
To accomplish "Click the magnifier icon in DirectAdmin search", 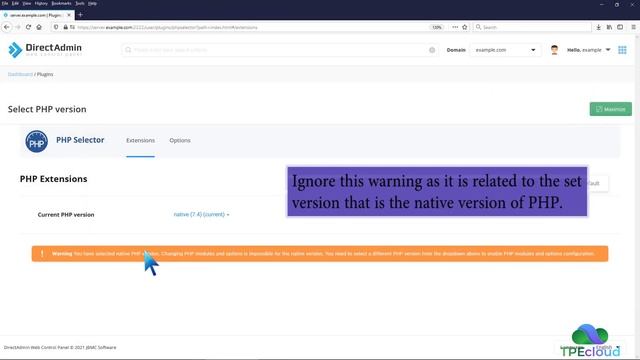I will click(x=128, y=50).
